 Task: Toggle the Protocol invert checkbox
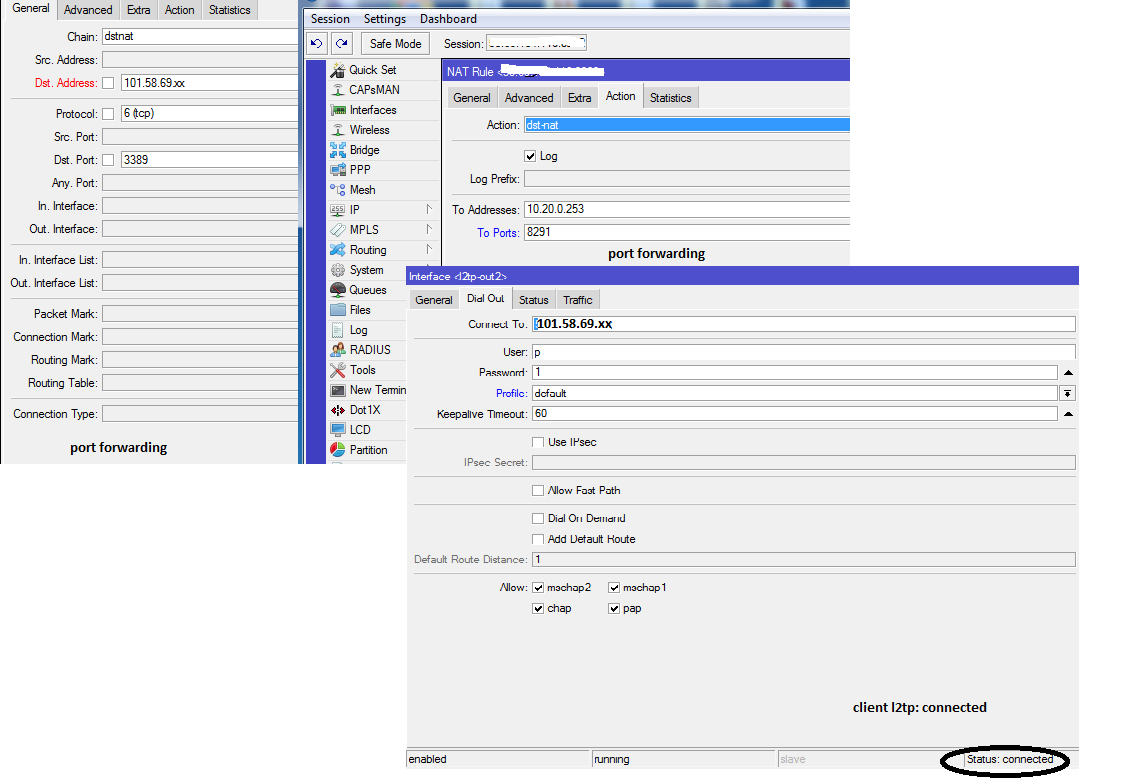108,114
